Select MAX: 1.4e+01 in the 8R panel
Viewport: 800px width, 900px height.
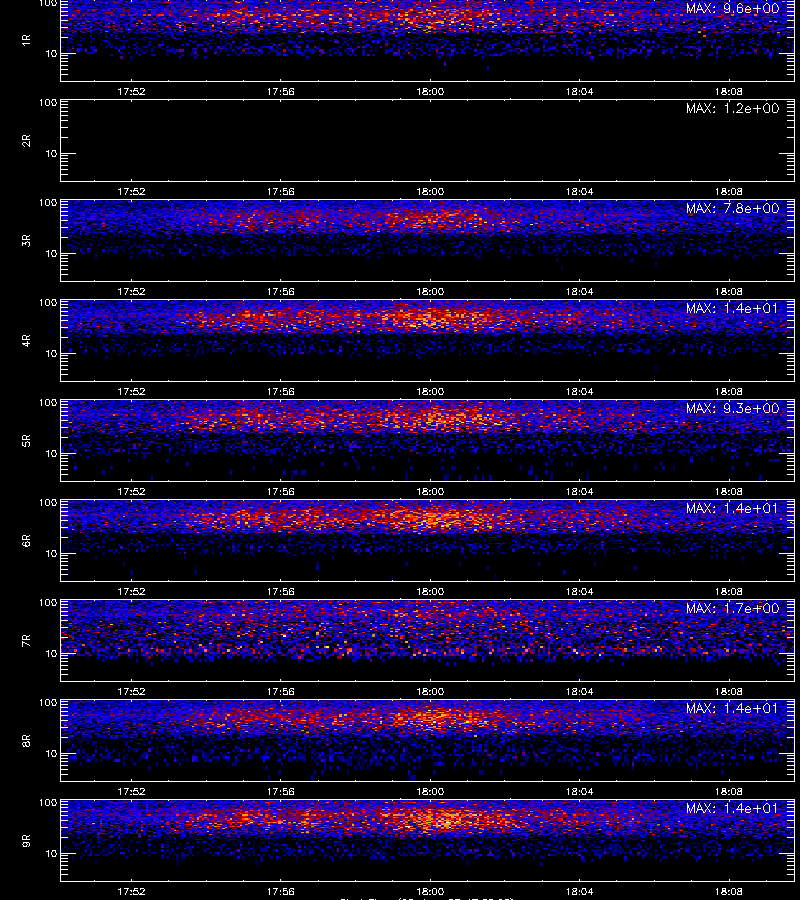(733, 708)
